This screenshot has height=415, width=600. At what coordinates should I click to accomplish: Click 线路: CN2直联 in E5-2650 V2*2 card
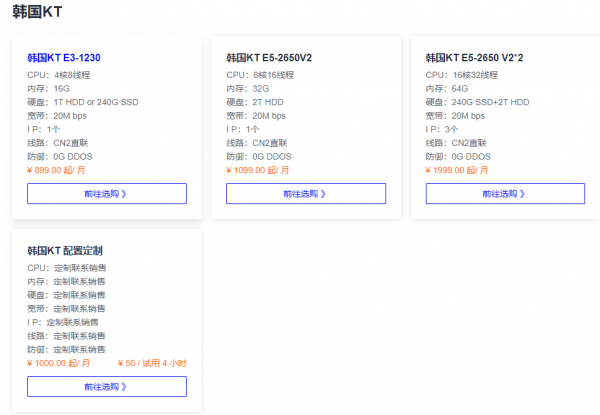(x=456, y=143)
